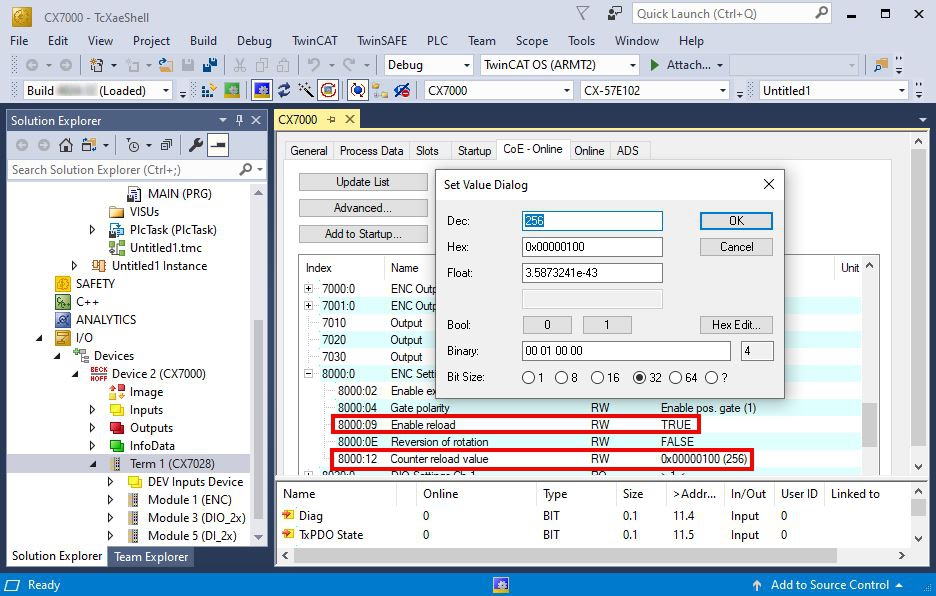
Task: Select the 64-bit Bit Size radio button
Action: tap(676, 377)
